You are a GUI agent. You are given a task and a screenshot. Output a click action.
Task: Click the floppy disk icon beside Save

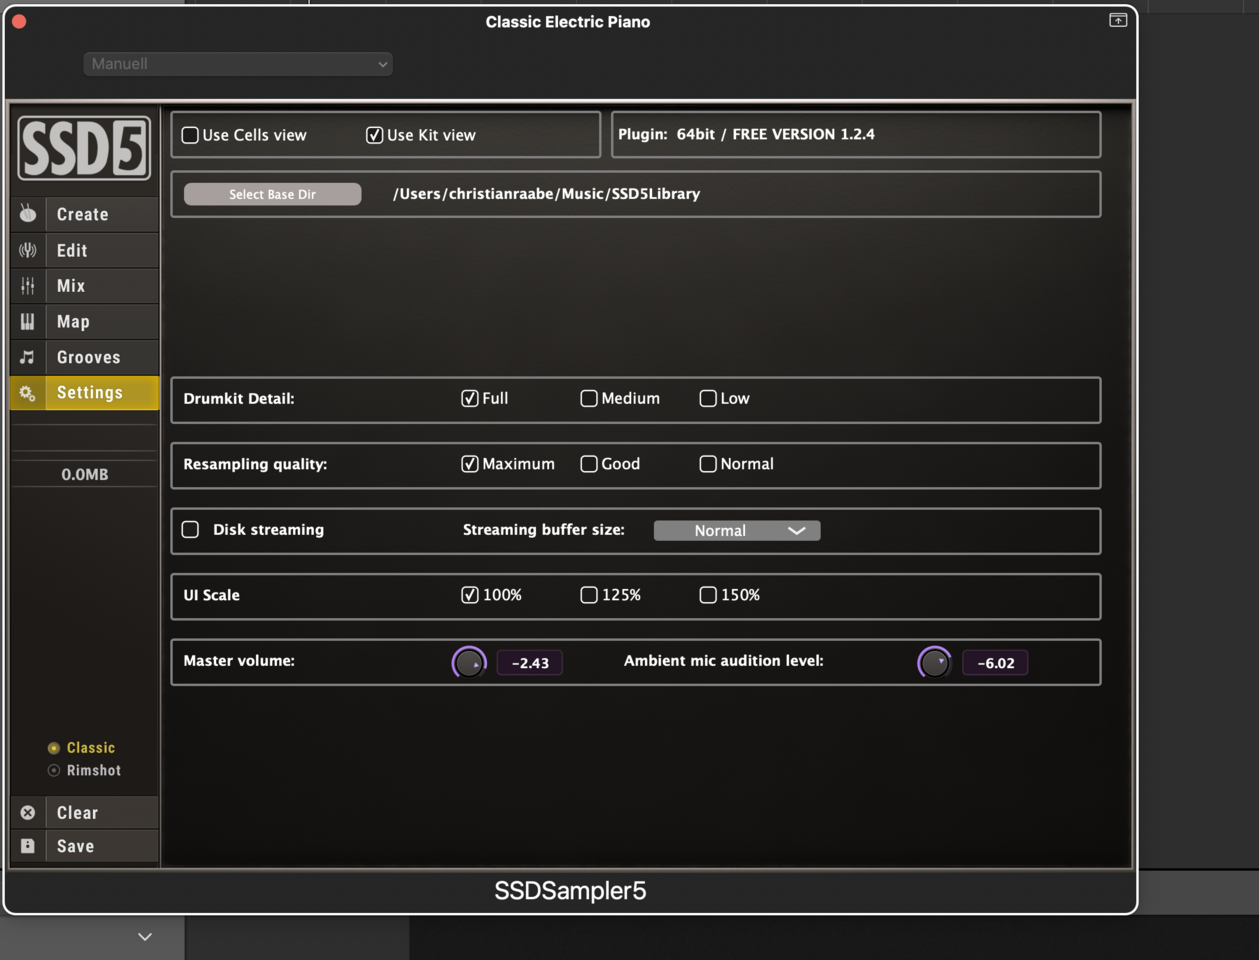28,846
